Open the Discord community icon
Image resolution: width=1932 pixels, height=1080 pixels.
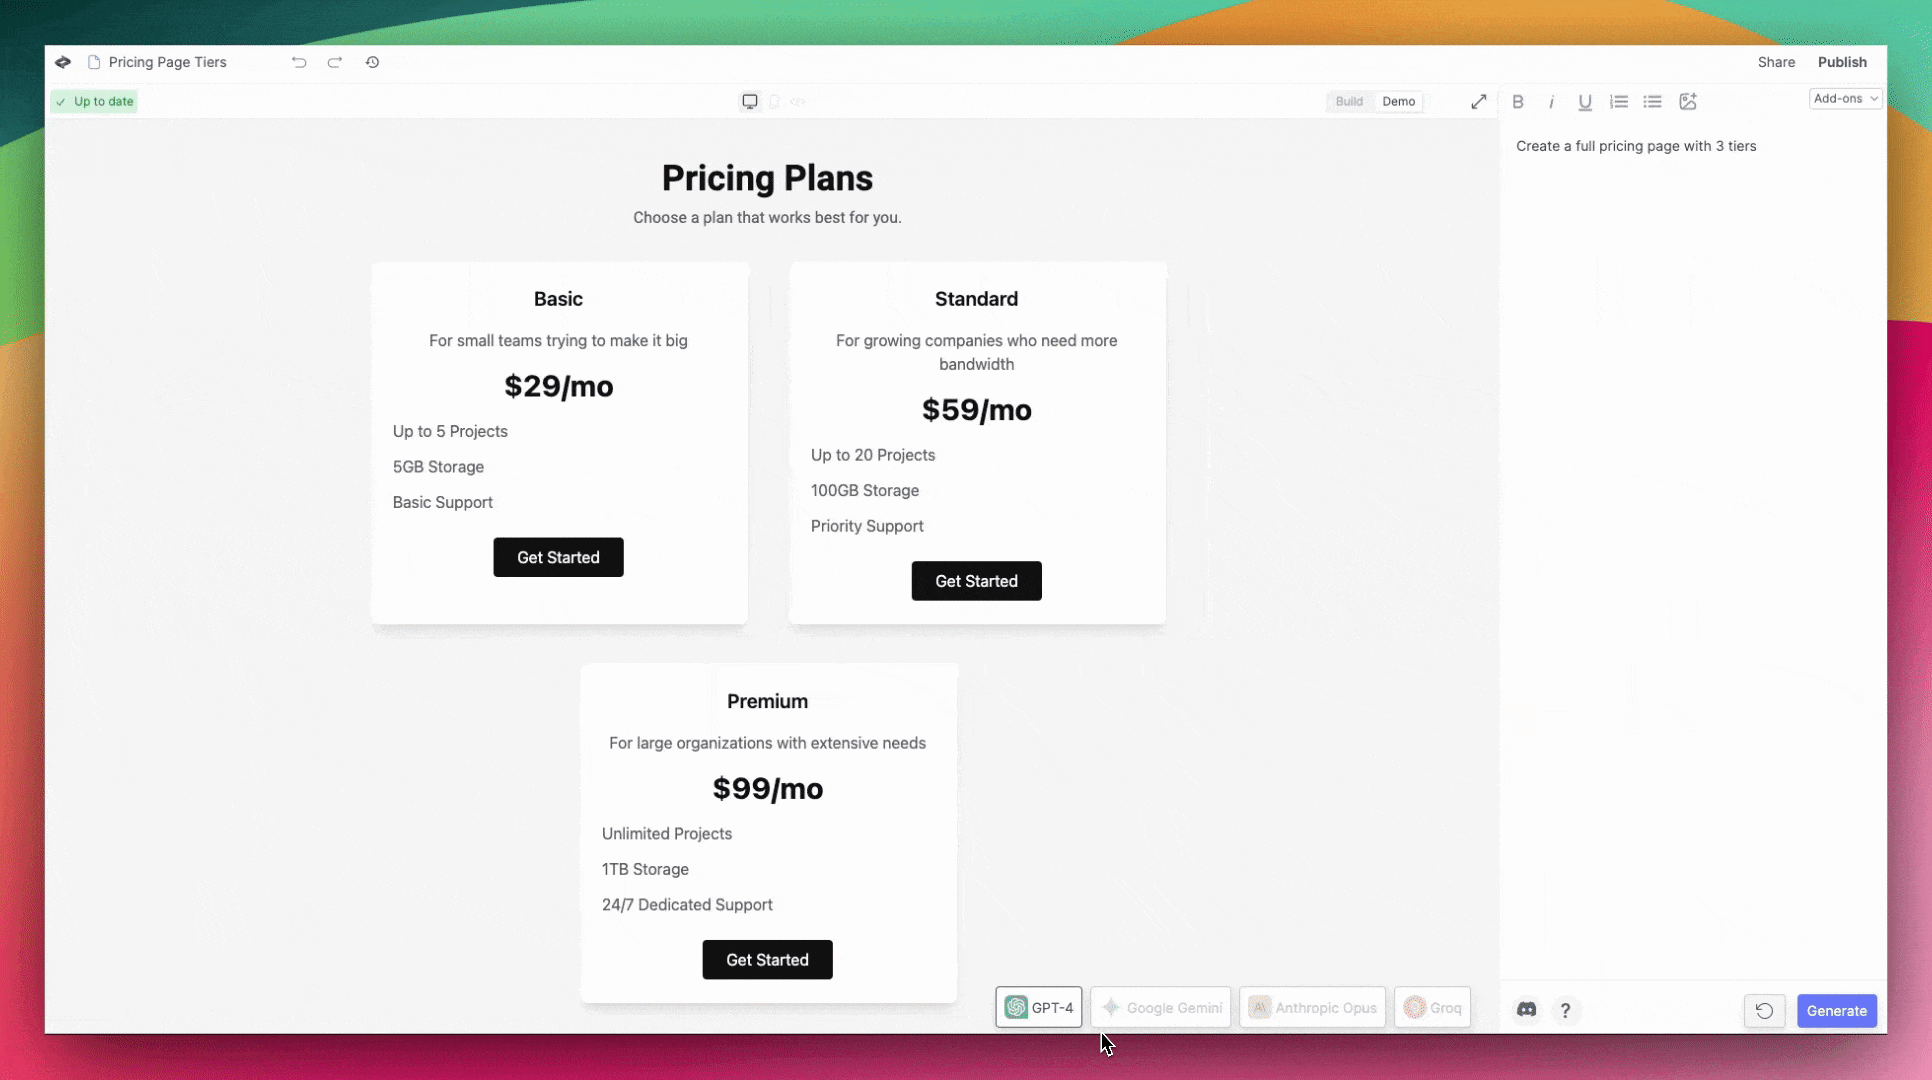[x=1526, y=1010]
